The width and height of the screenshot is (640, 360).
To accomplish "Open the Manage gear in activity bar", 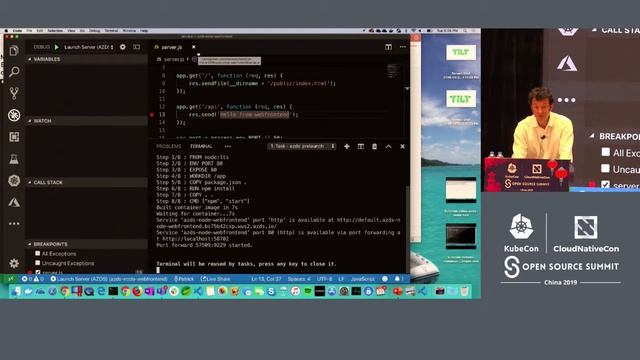I will pyautogui.click(x=14, y=263).
